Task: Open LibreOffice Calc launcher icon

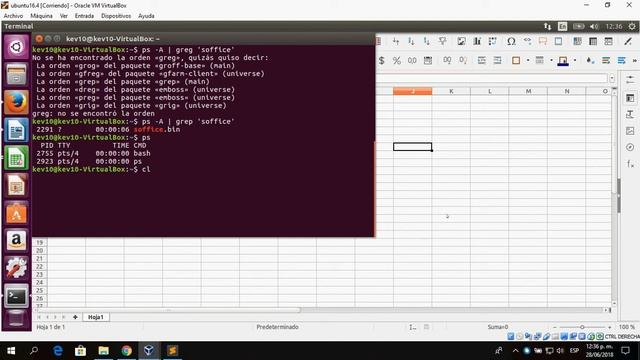Action: (x=16, y=158)
